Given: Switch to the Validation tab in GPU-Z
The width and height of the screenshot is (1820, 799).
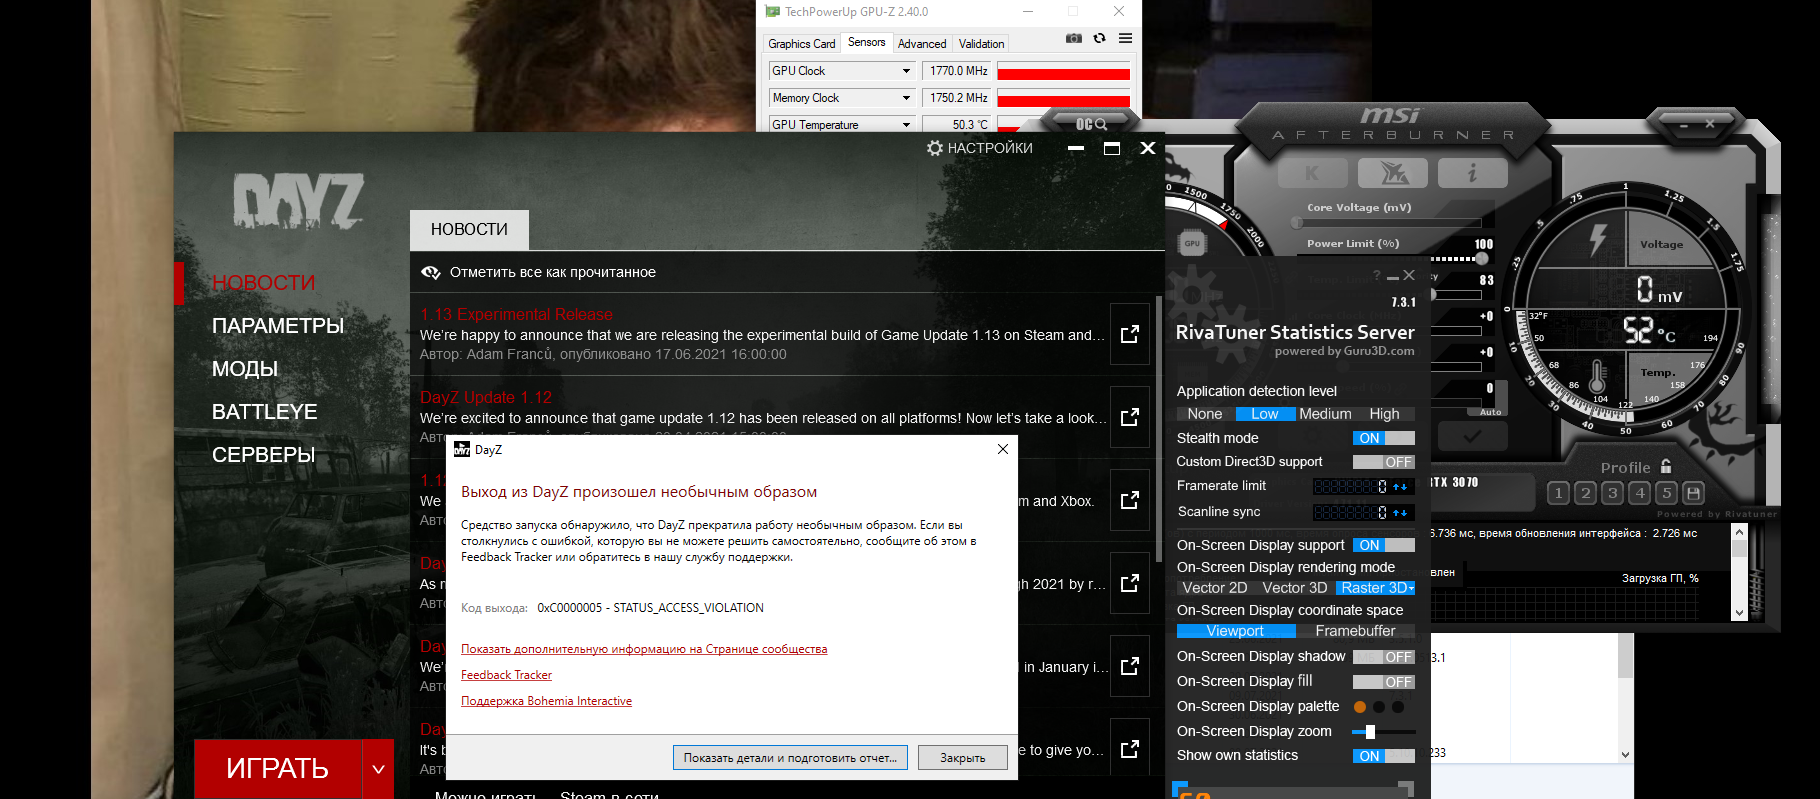Looking at the screenshot, I should (x=981, y=44).
